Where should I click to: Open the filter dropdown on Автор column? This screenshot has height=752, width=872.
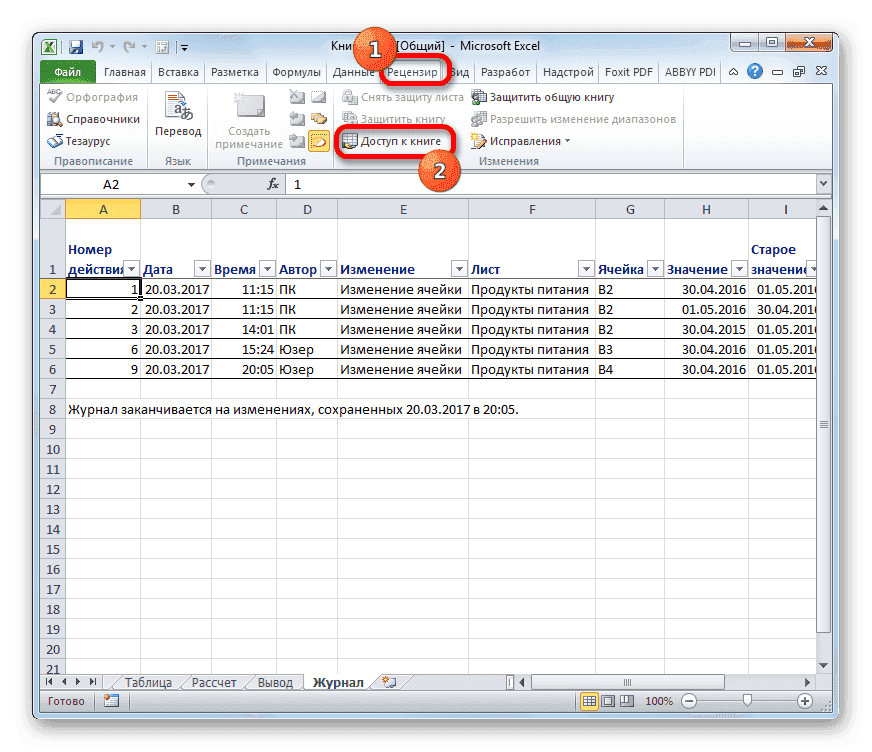[x=327, y=269]
